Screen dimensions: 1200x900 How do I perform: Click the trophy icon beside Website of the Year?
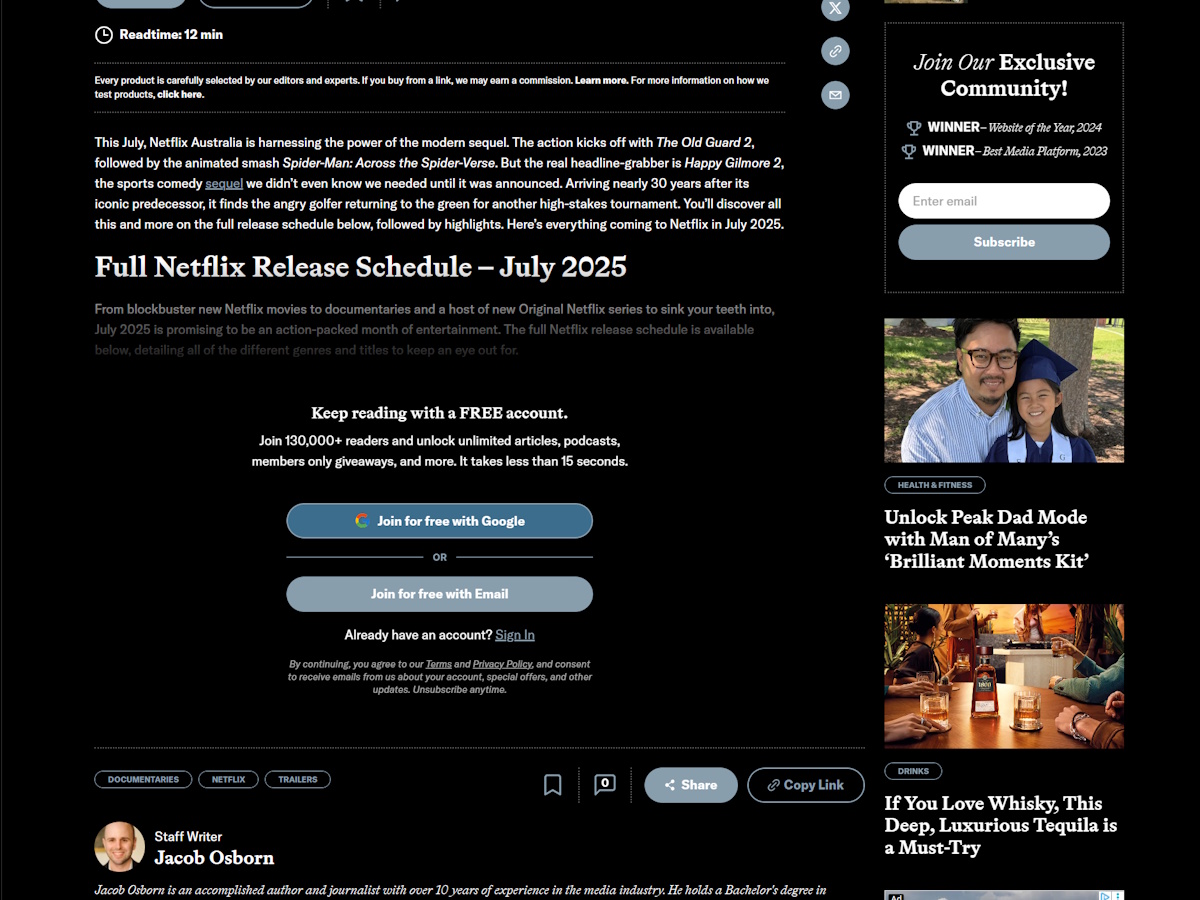coord(913,128)
